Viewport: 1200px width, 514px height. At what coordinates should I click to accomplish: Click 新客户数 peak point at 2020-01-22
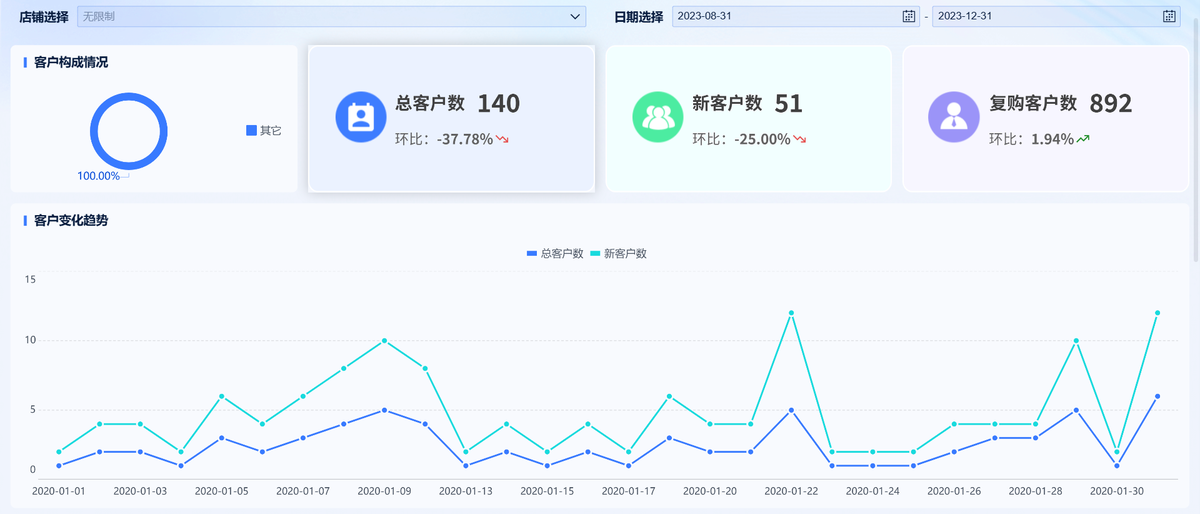(791, 313)
